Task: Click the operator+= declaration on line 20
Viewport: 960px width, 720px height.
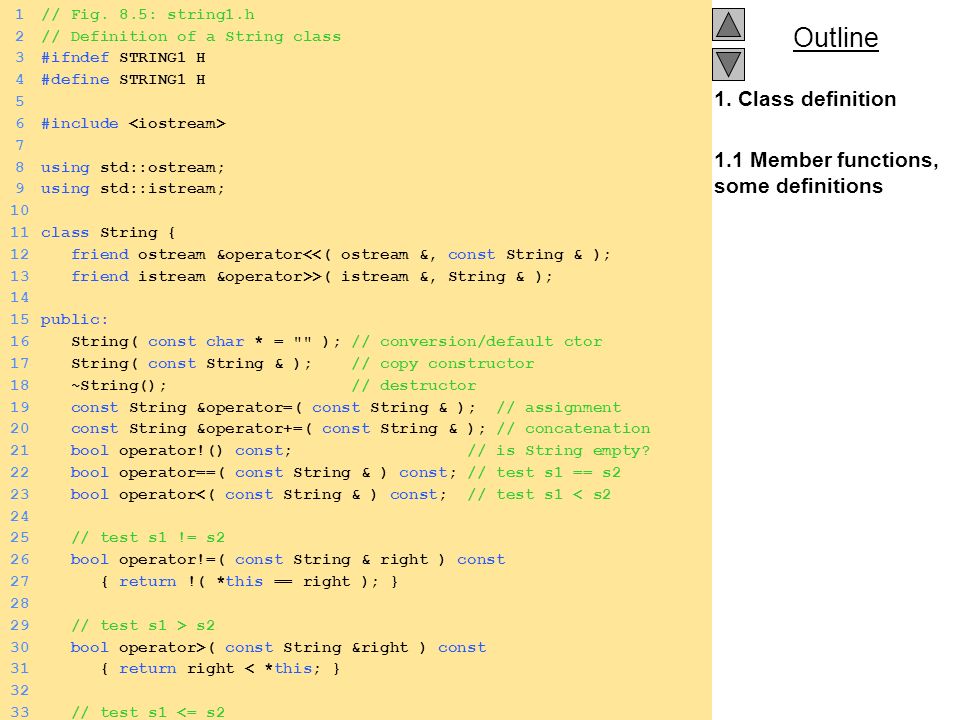Action: click(x=278, y=429)
